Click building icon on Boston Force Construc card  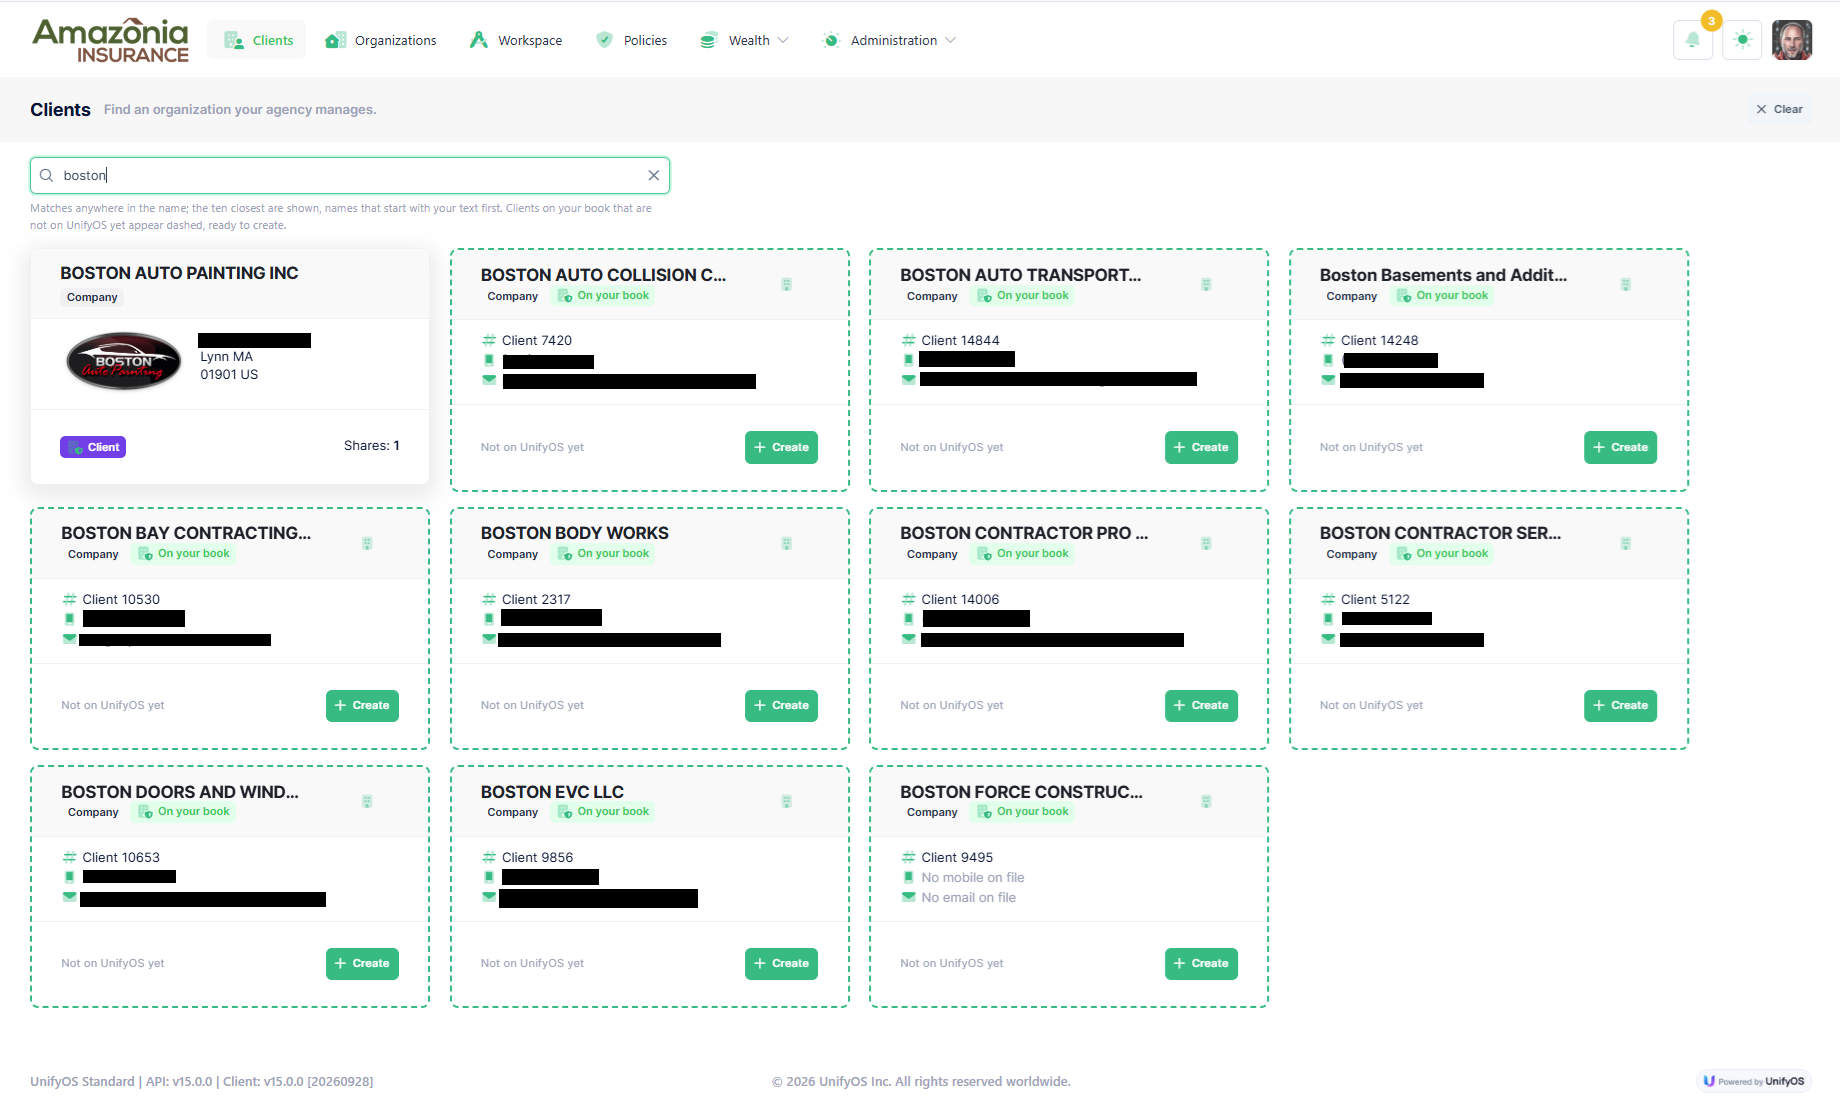tap(1206, 801)
